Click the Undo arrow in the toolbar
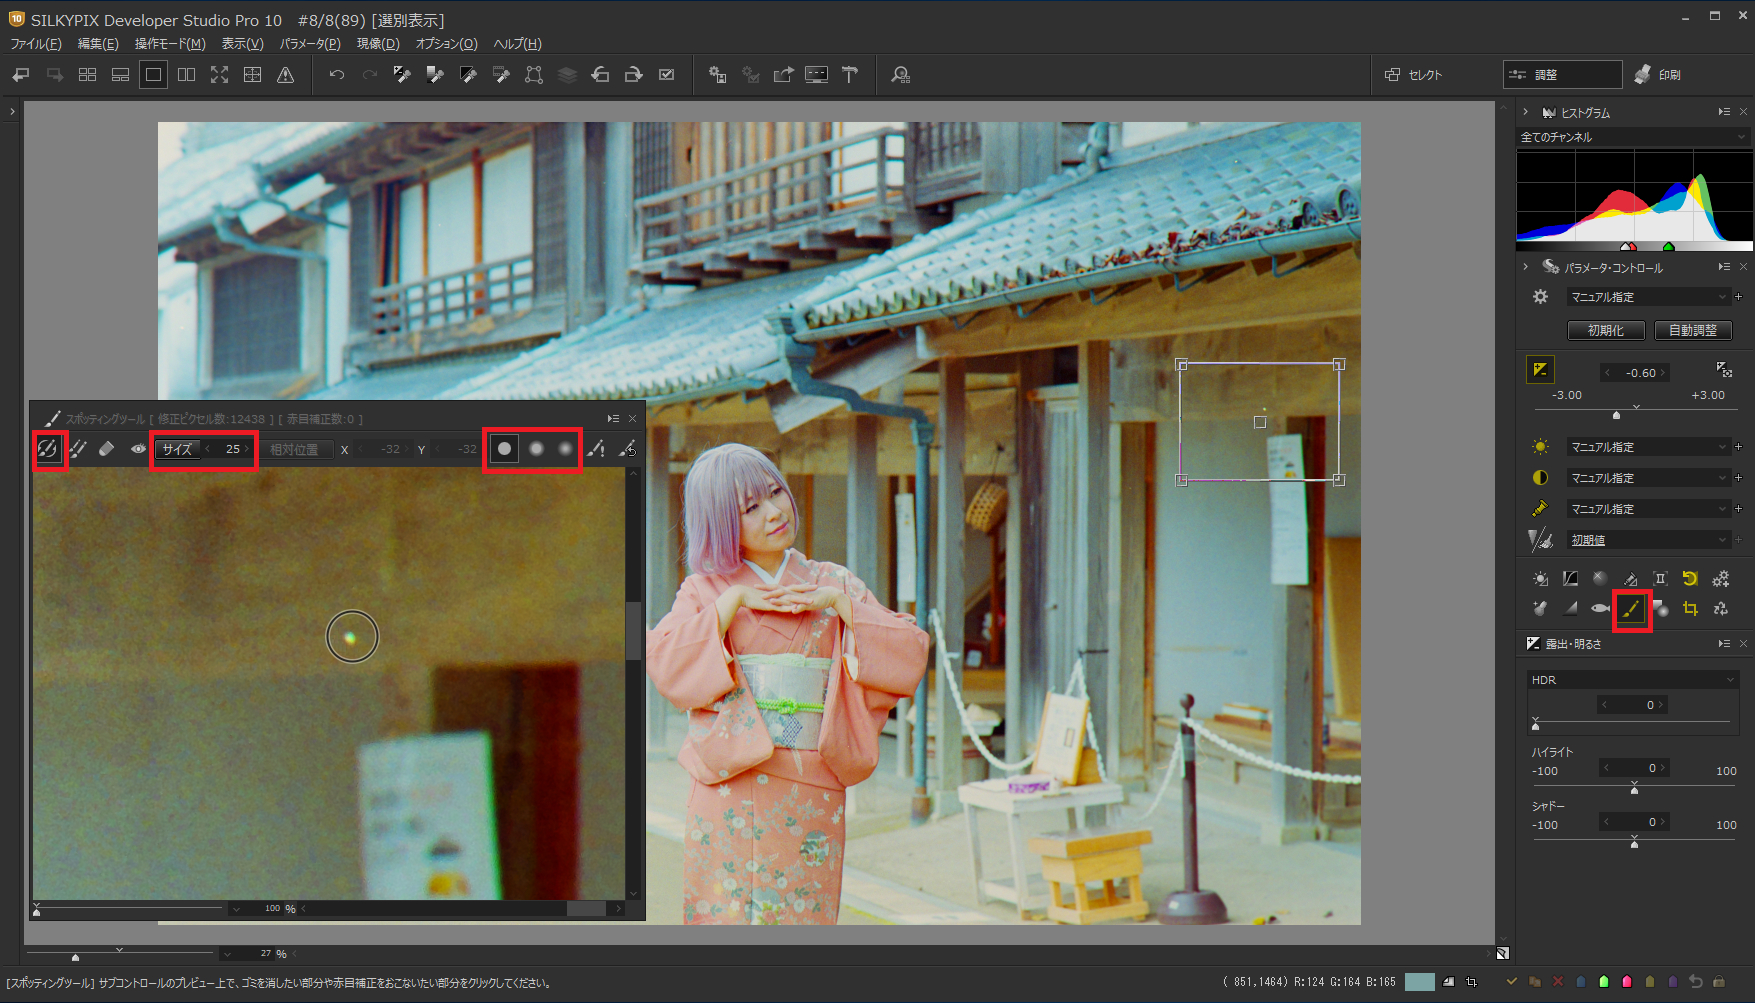This screenshot has width=1755, height=1003. (336, 75)
